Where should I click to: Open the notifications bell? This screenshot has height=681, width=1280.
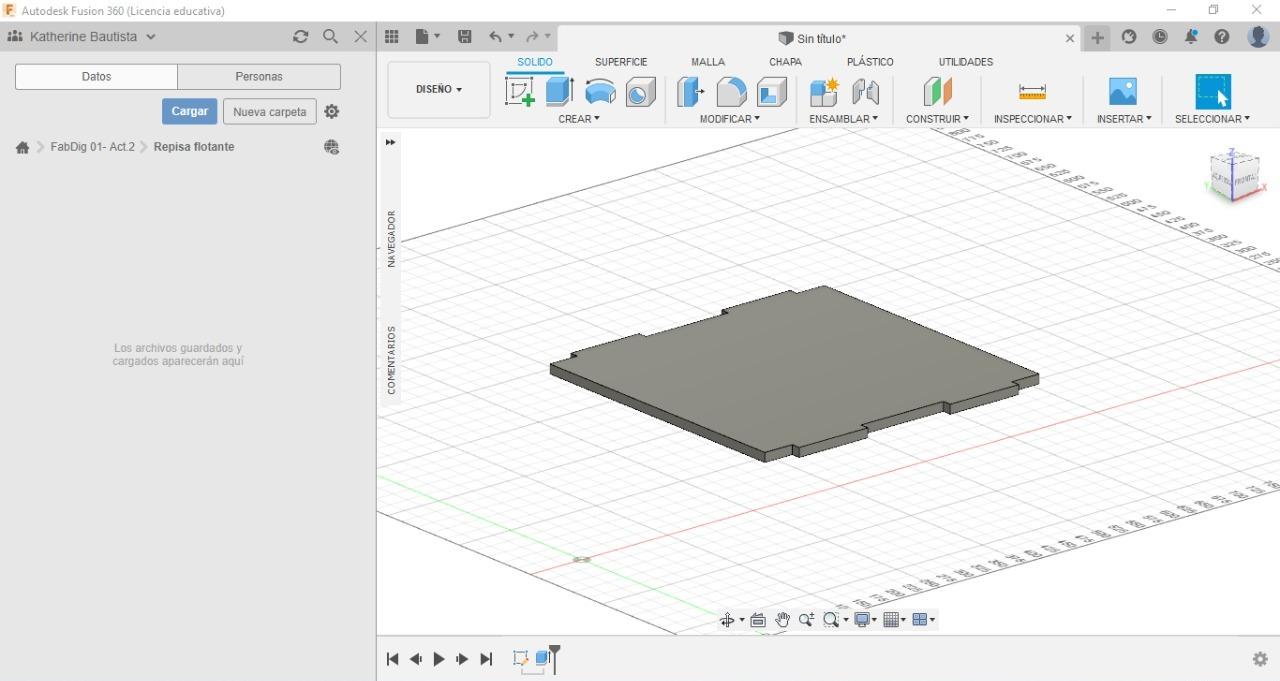point(1191,37)
